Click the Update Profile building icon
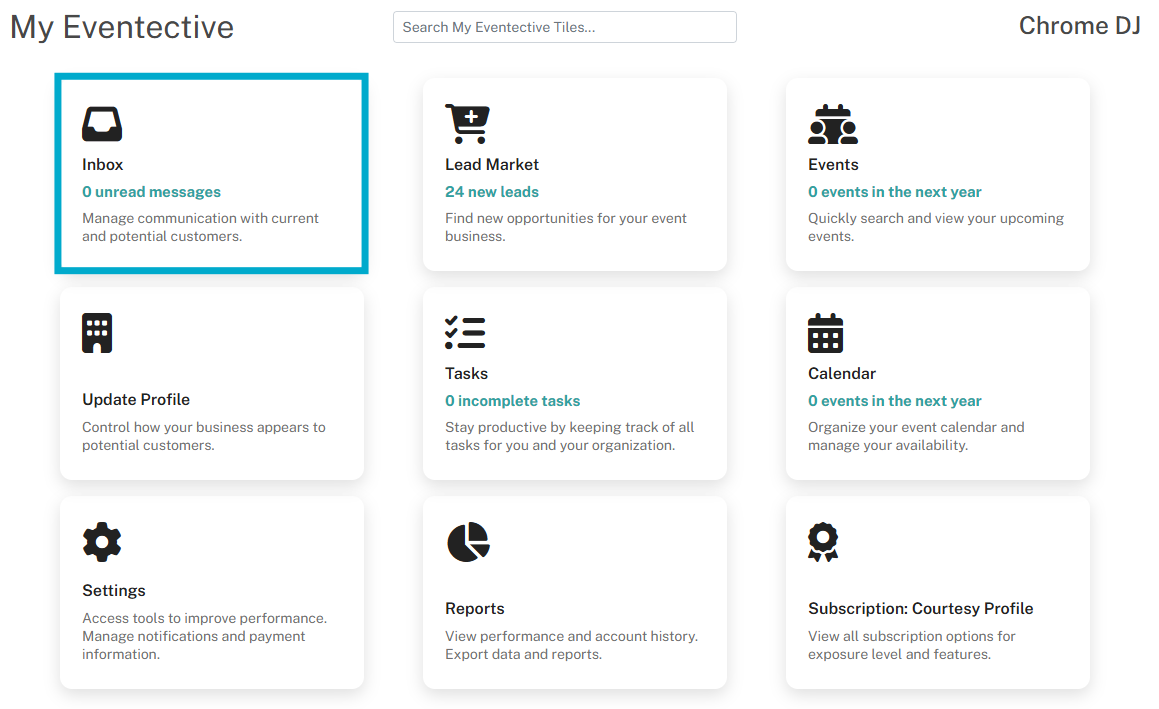This screenshot has height=709, width=1159. point(97,333)
